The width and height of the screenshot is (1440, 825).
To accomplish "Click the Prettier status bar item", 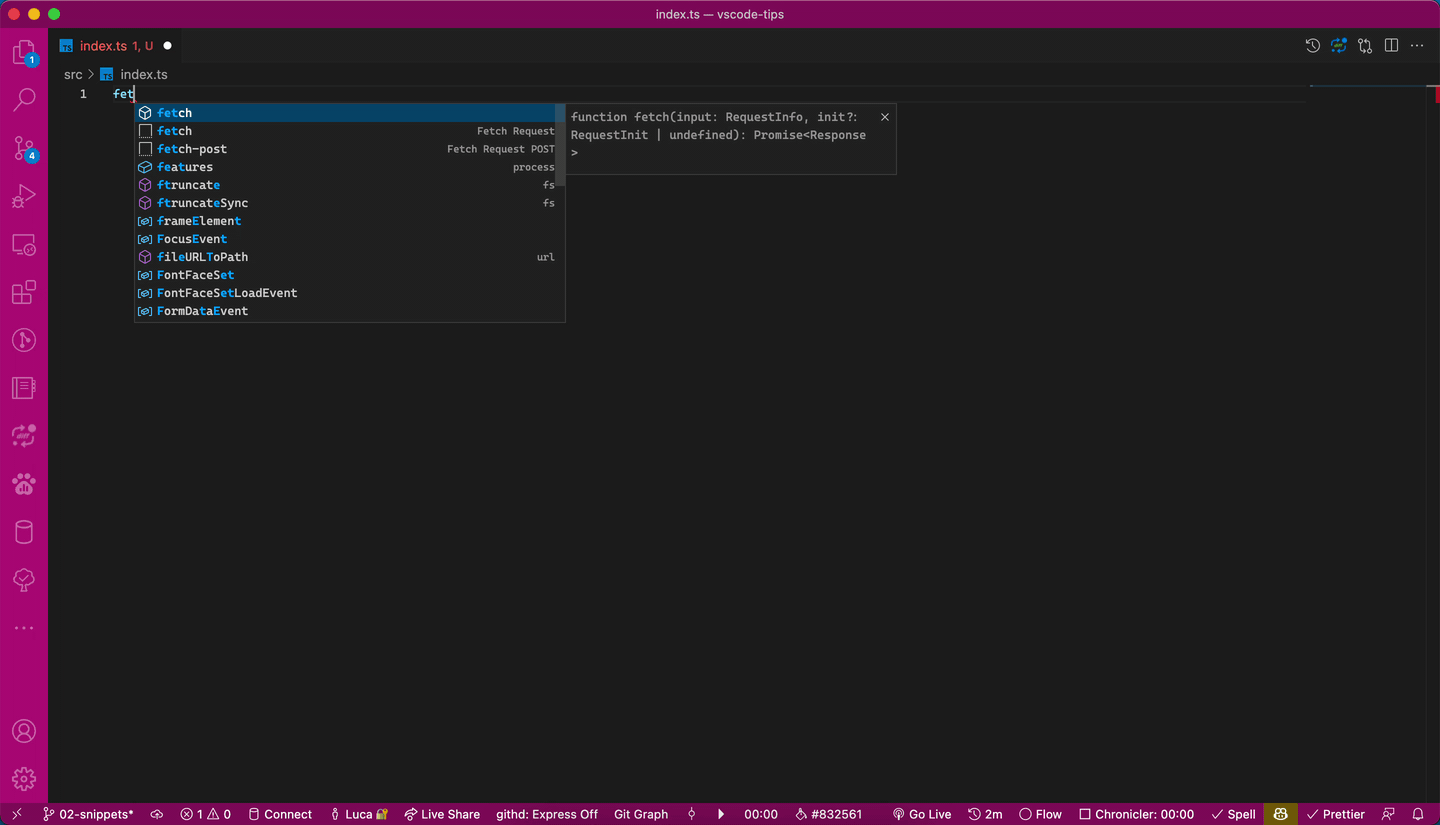I will pyautogui.click(x=1336, y=814).
